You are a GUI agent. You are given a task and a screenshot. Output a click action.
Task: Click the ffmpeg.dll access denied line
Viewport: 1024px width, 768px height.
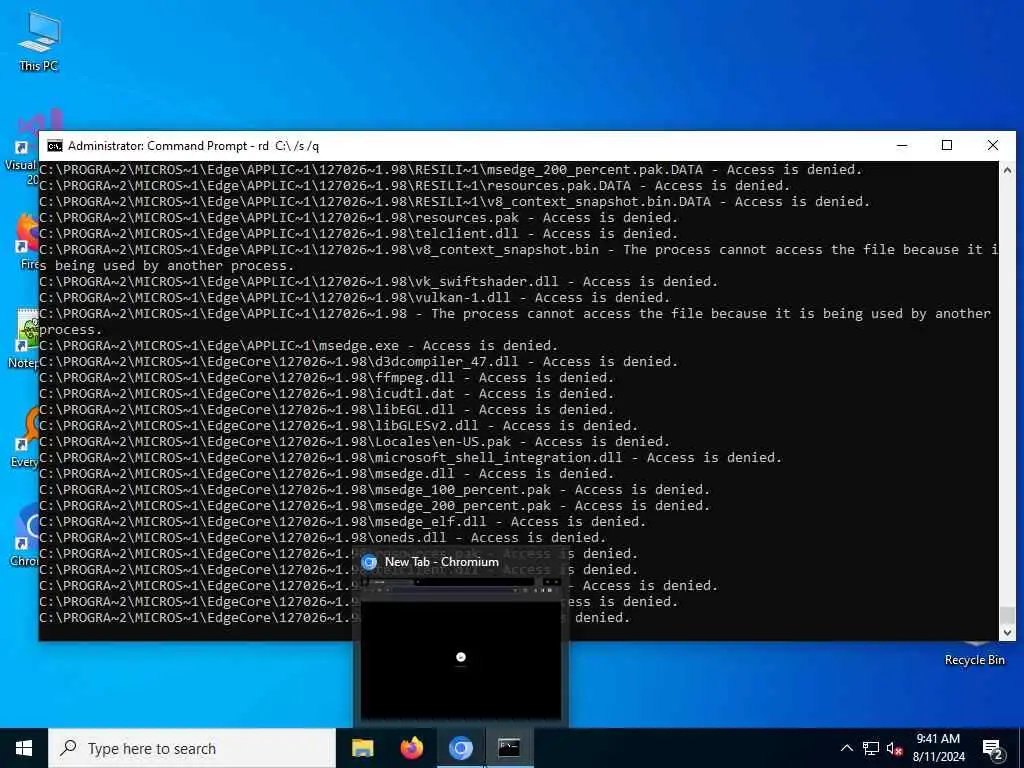(327, 377)
